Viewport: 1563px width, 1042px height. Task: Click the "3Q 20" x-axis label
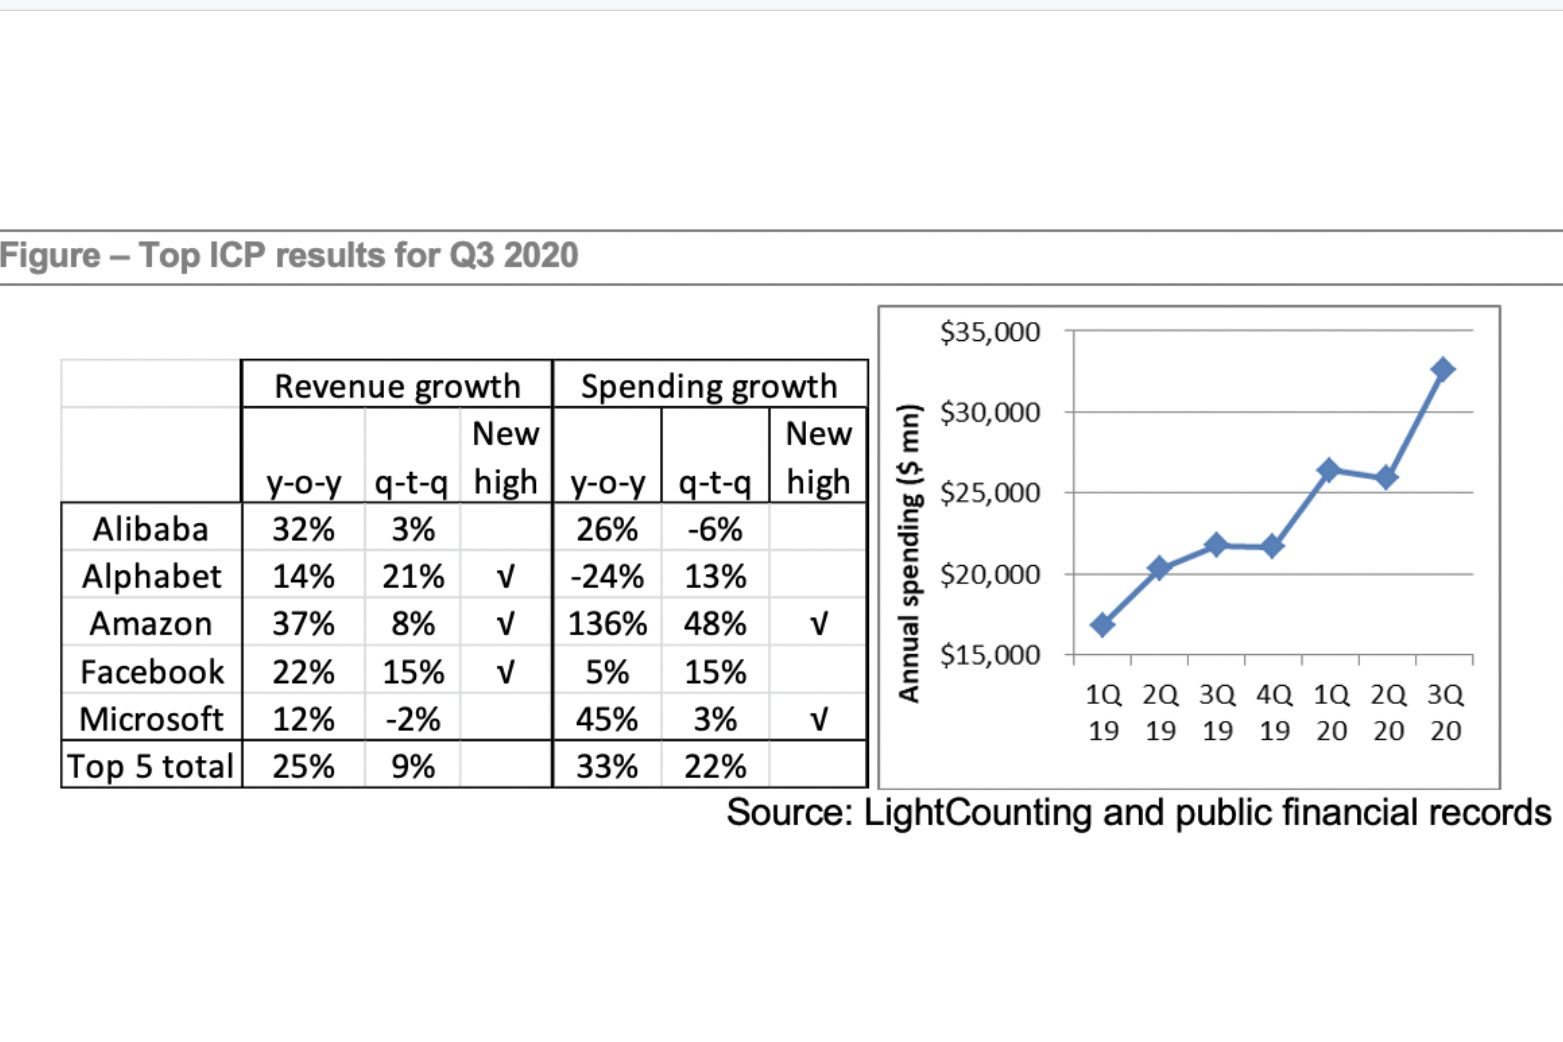[1445, 712]
